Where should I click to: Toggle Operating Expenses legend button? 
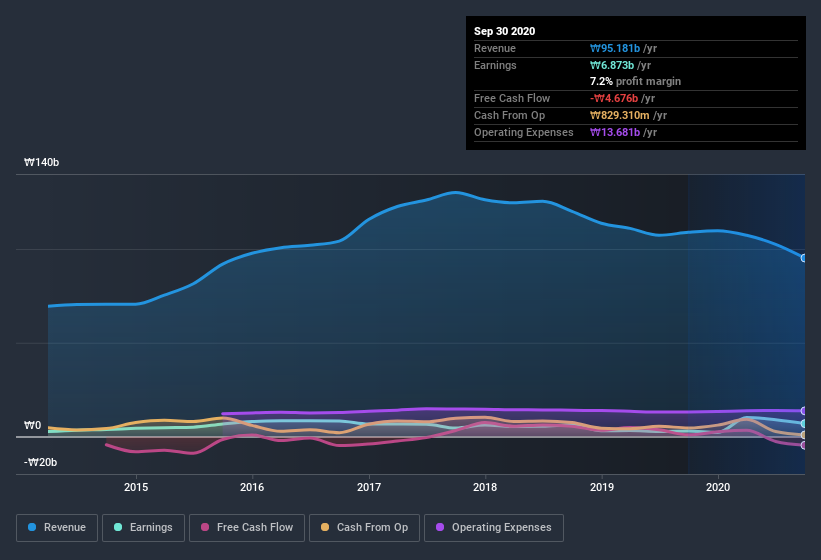494,528
